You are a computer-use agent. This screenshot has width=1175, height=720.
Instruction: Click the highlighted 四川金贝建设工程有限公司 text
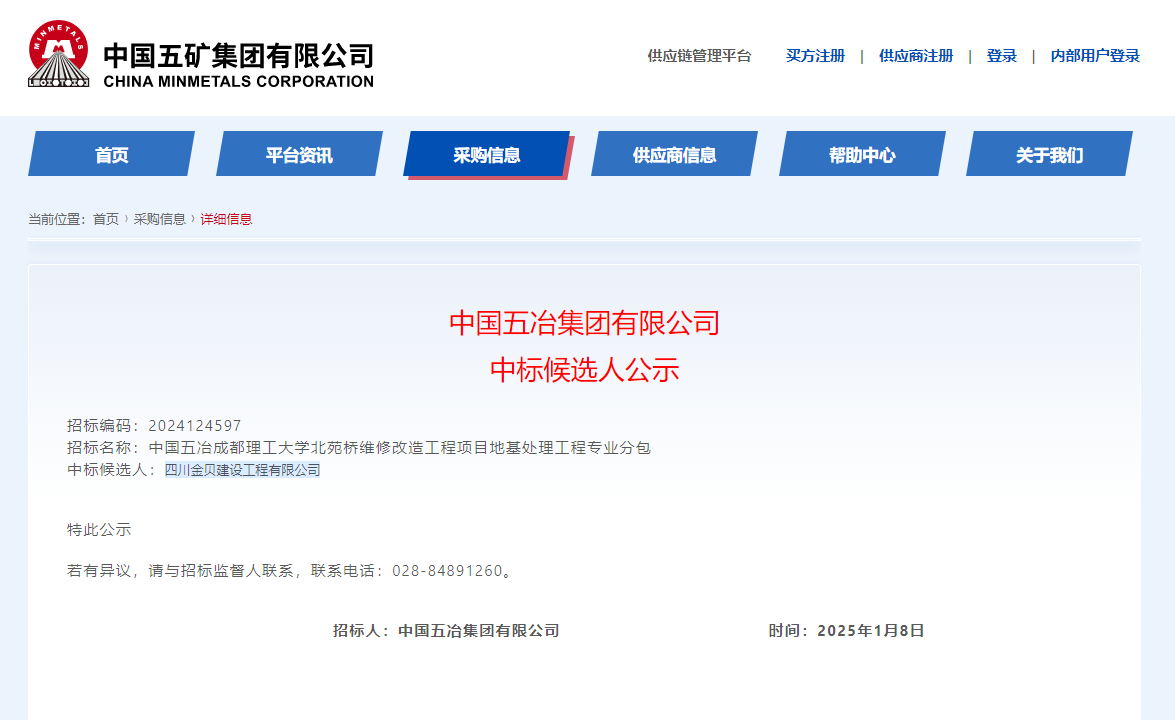click(x=242, y=471)
